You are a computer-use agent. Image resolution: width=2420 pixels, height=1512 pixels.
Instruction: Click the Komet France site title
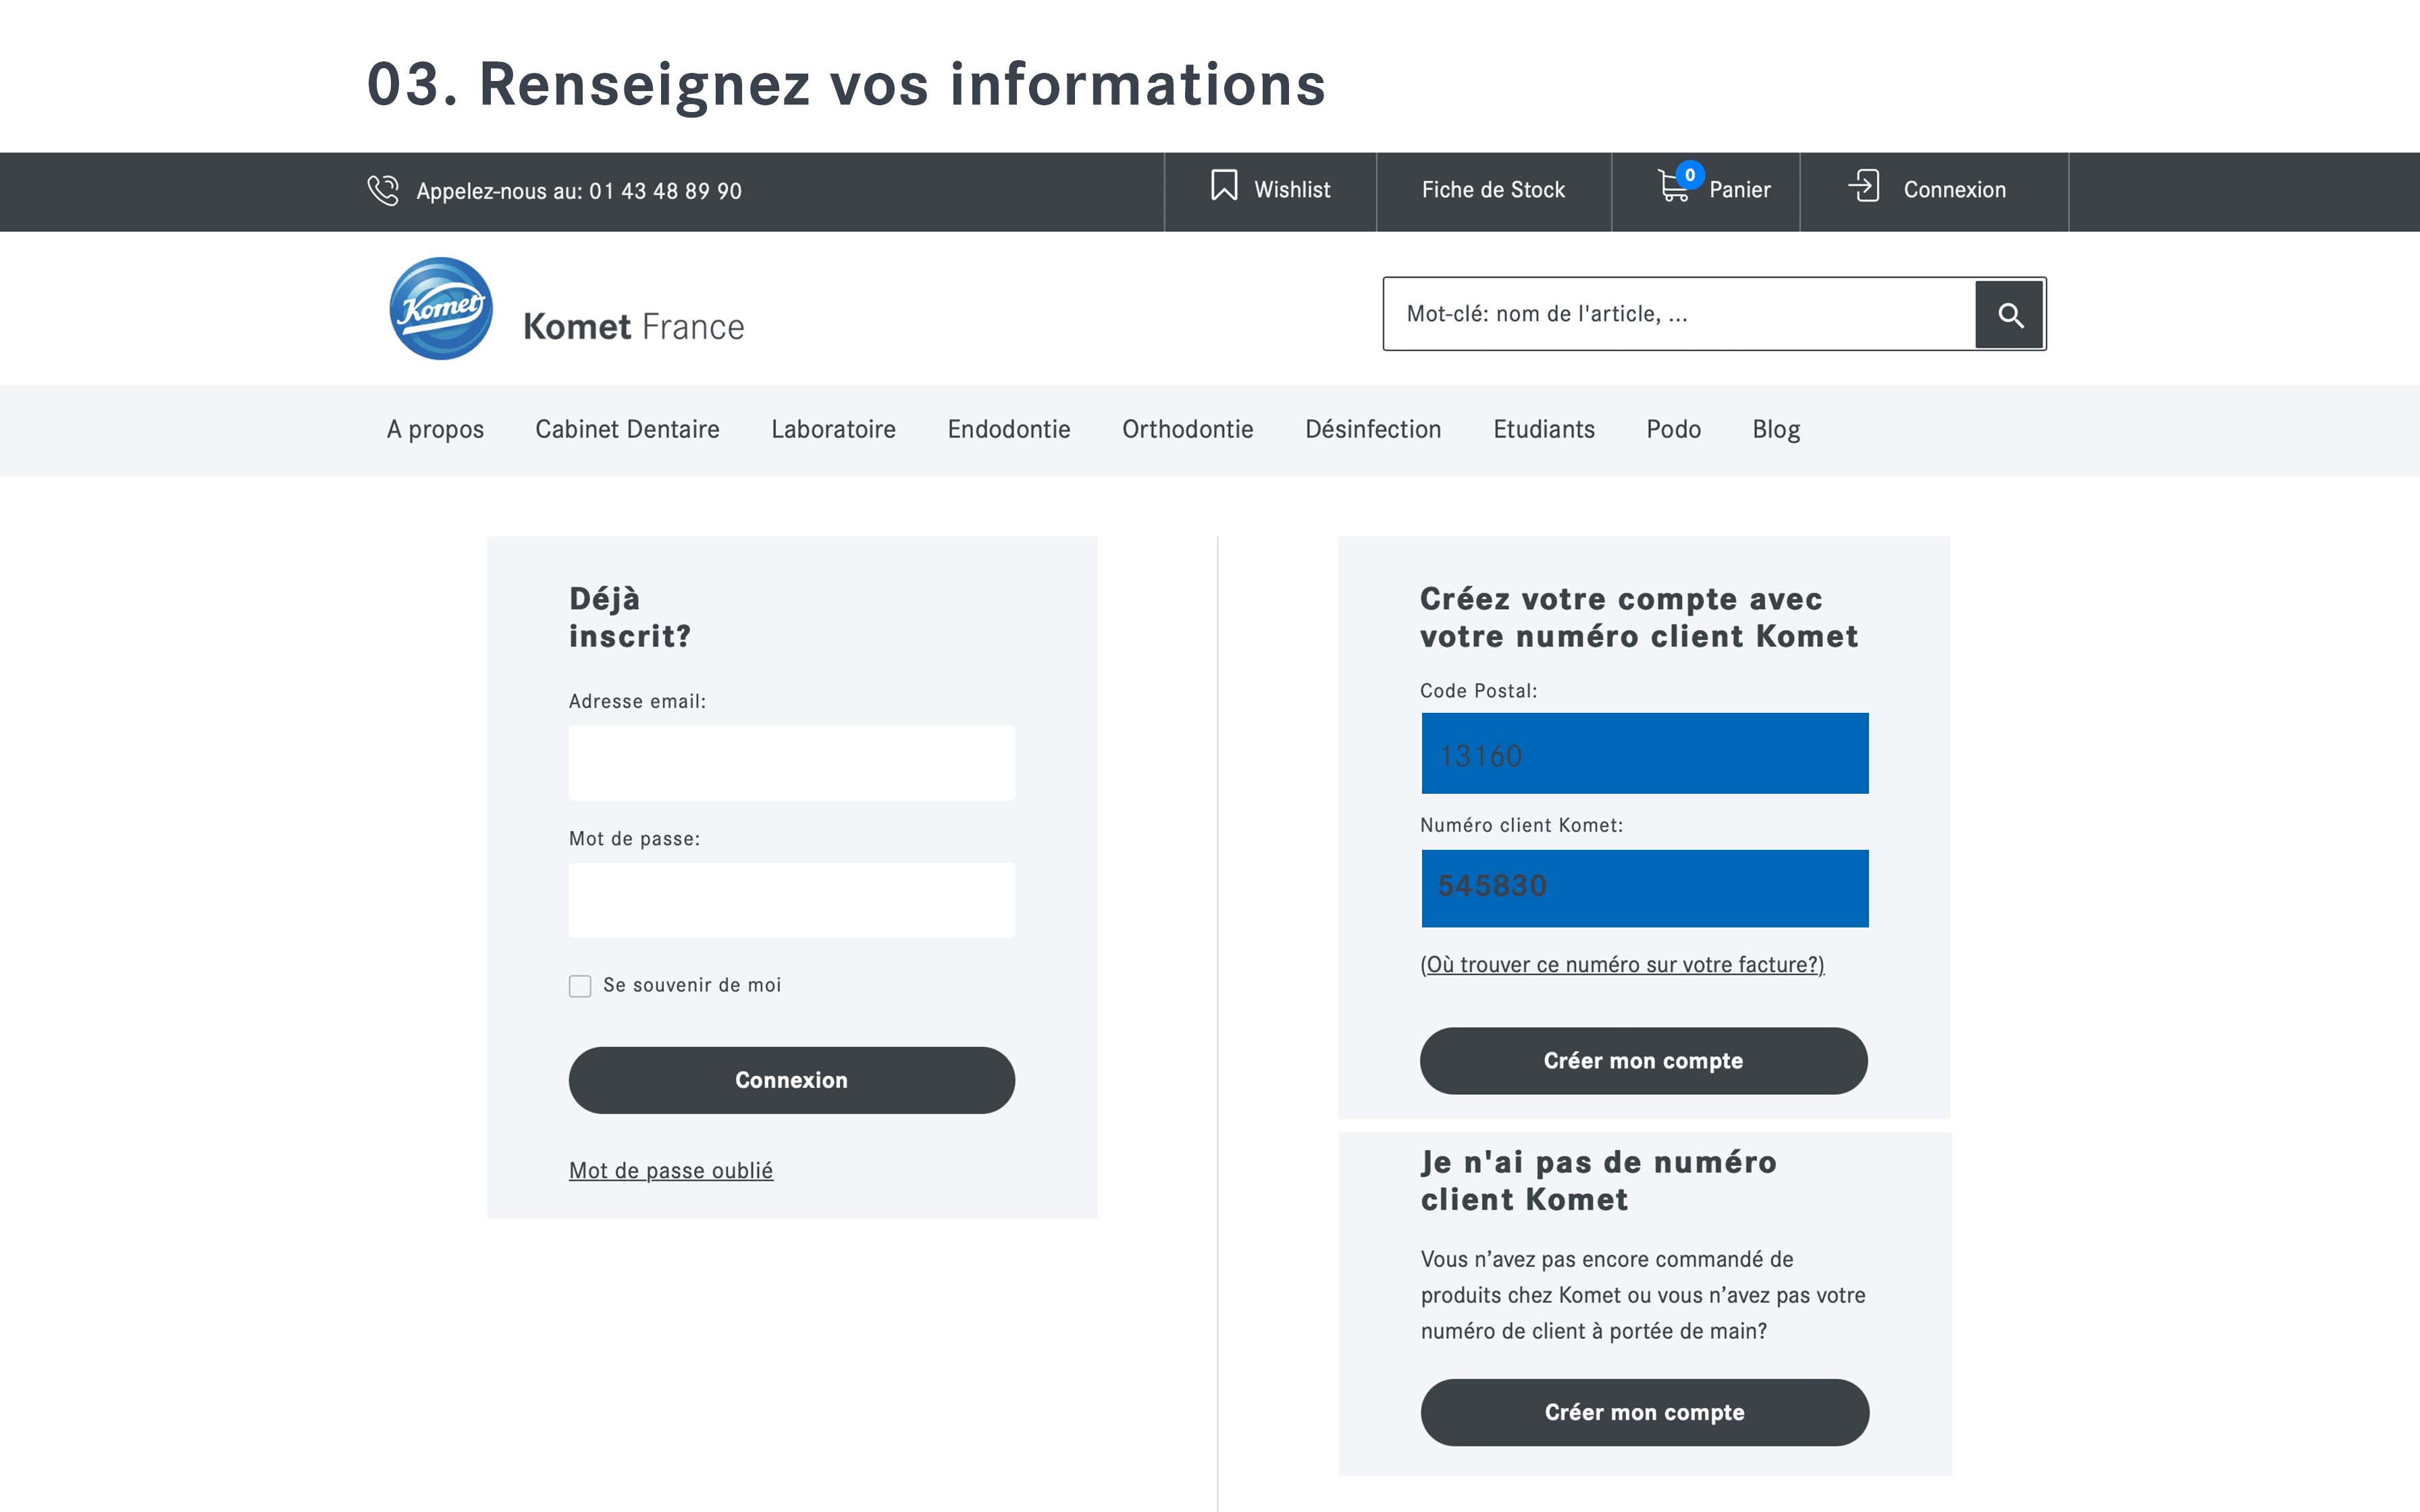pyautogui.click(x=633, y=327)
